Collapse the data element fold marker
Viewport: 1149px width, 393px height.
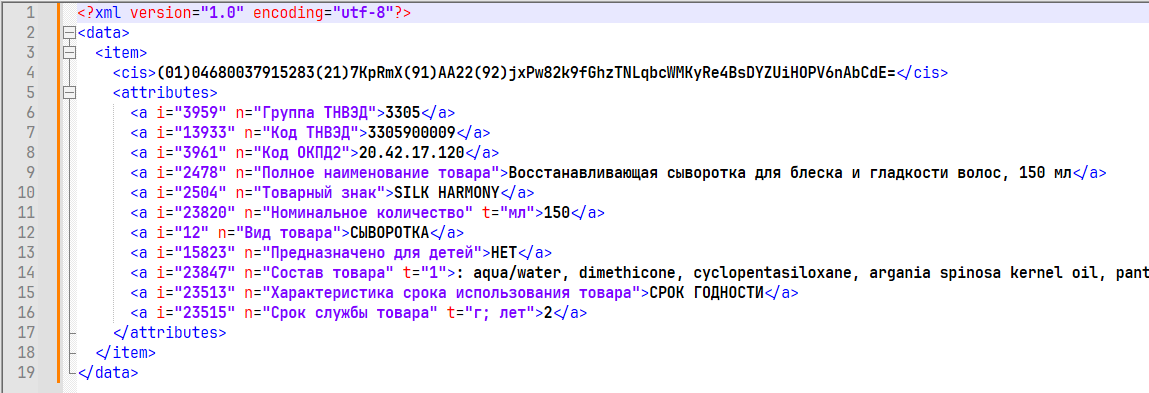point(70,33)
